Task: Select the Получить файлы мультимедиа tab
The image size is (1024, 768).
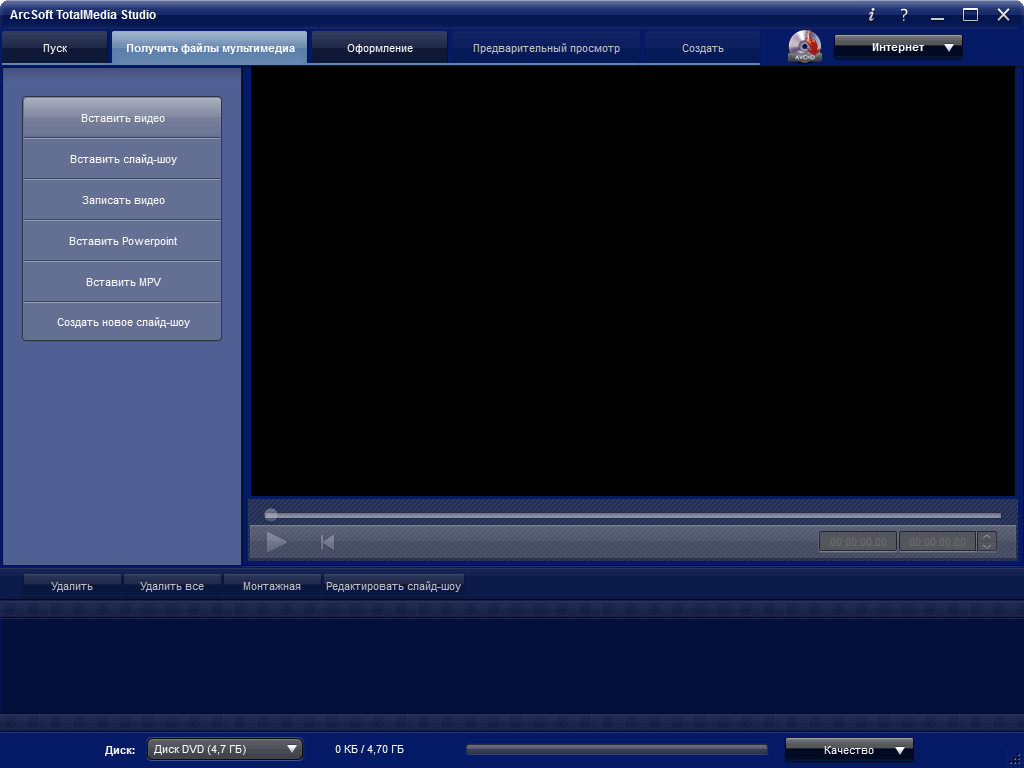Action: pyautogui.click(x=210, y=48)
